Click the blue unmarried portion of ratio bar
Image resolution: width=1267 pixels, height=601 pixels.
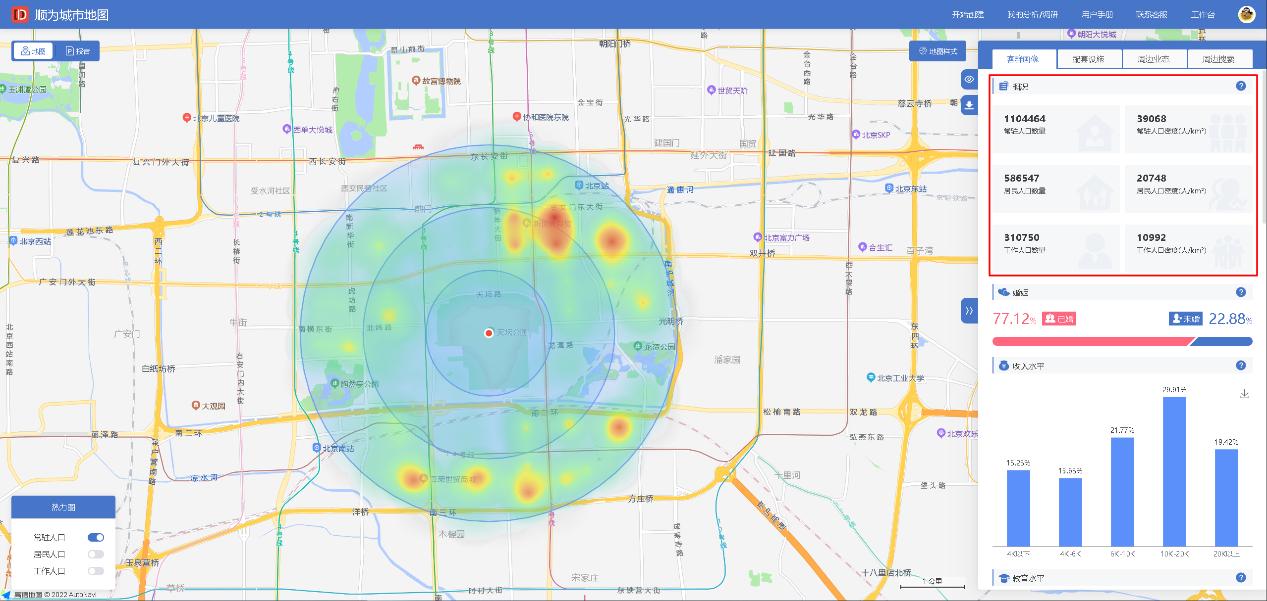1221,341
